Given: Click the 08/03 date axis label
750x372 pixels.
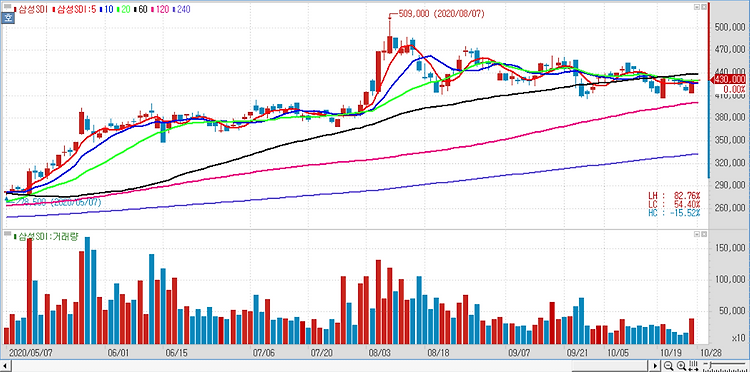Looking at the screenshot, I should tap(379, 352).
